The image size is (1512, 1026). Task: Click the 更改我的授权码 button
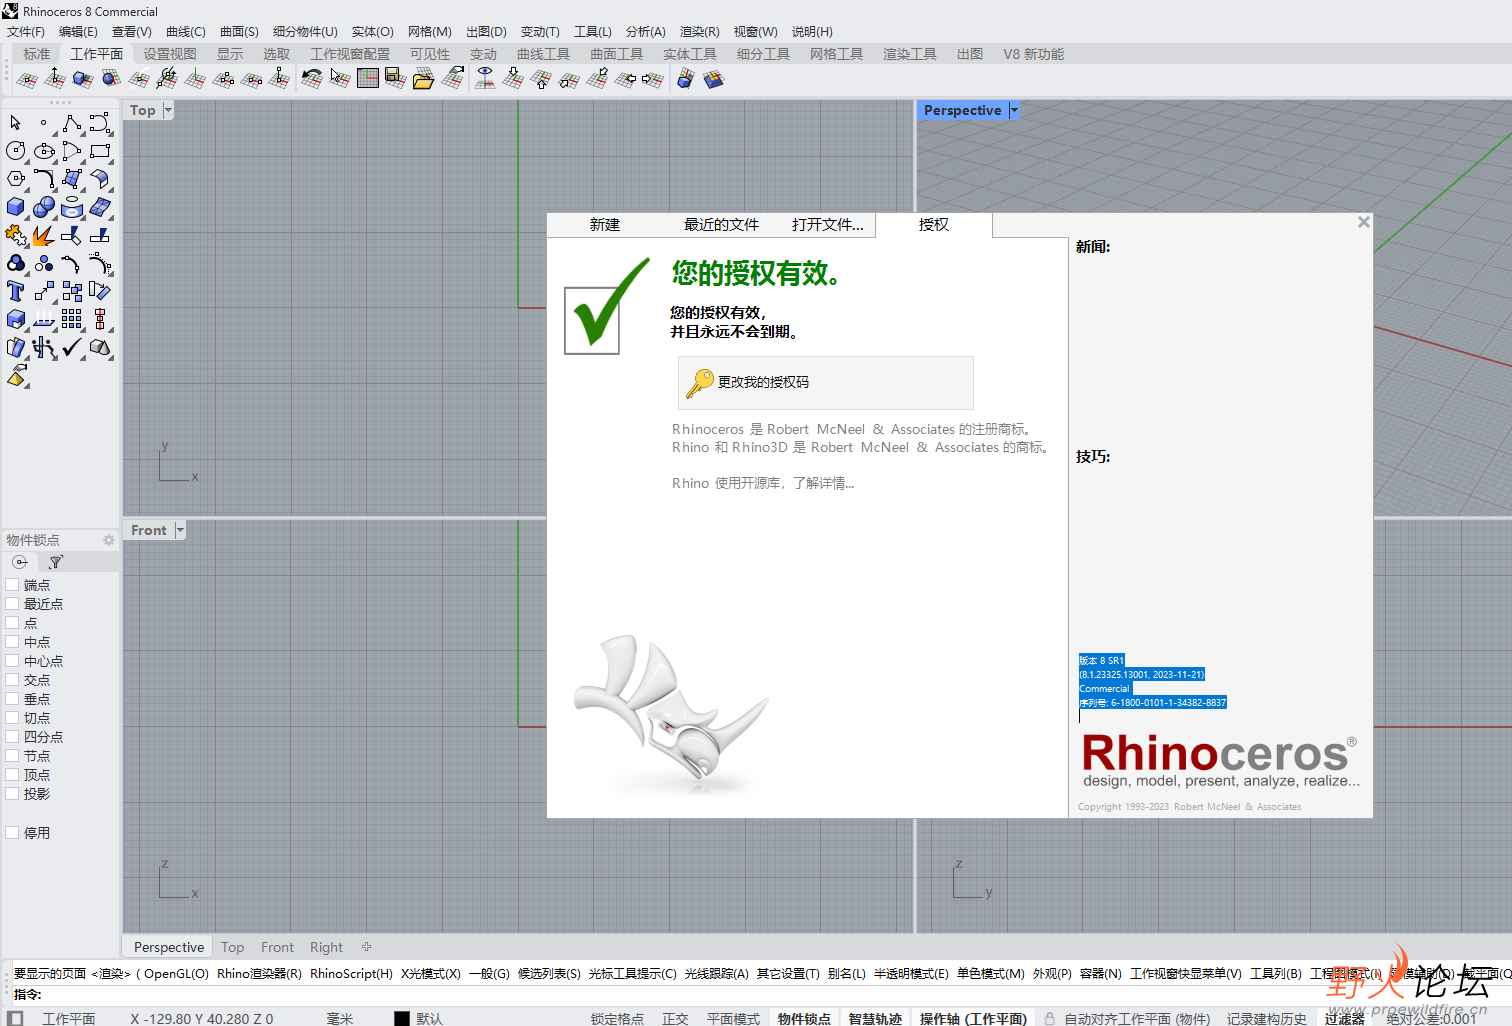click(825, 382)
